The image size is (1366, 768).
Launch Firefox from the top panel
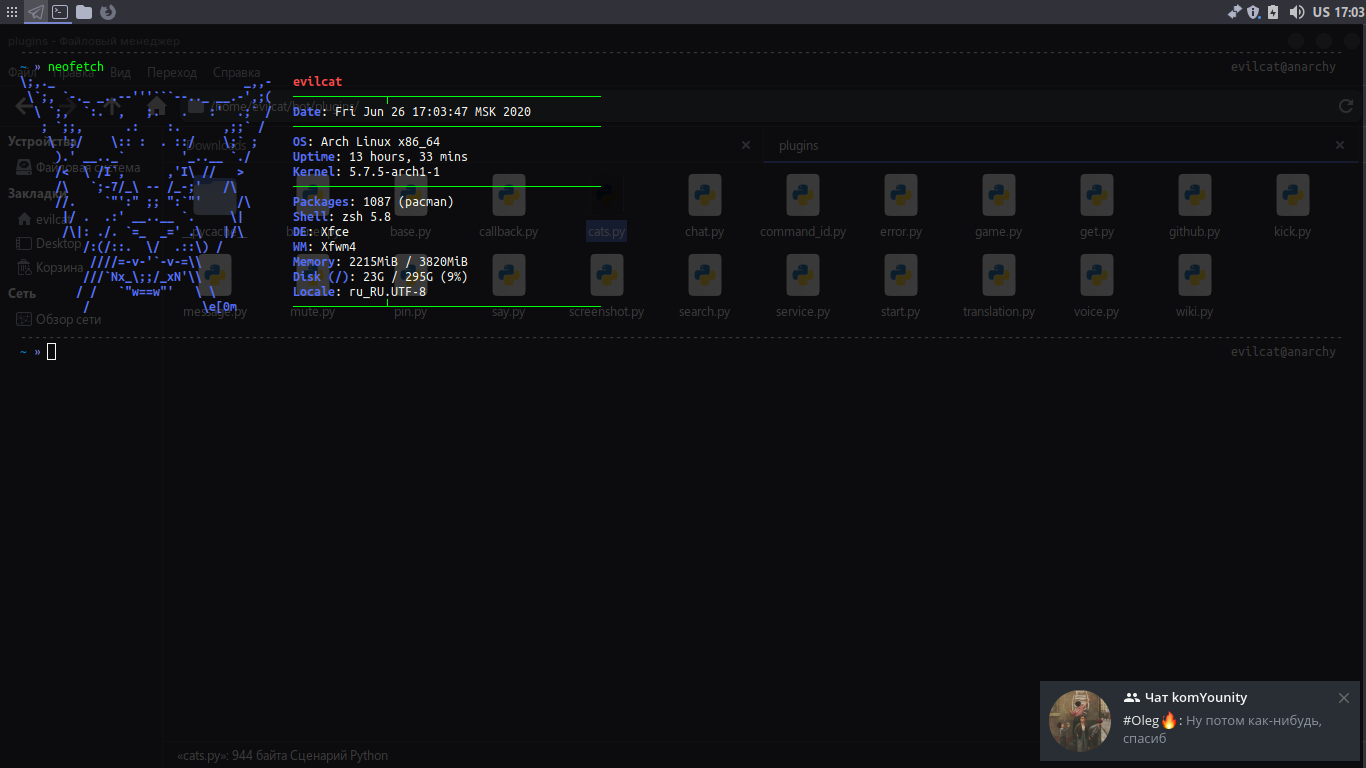tap(108, 12)
